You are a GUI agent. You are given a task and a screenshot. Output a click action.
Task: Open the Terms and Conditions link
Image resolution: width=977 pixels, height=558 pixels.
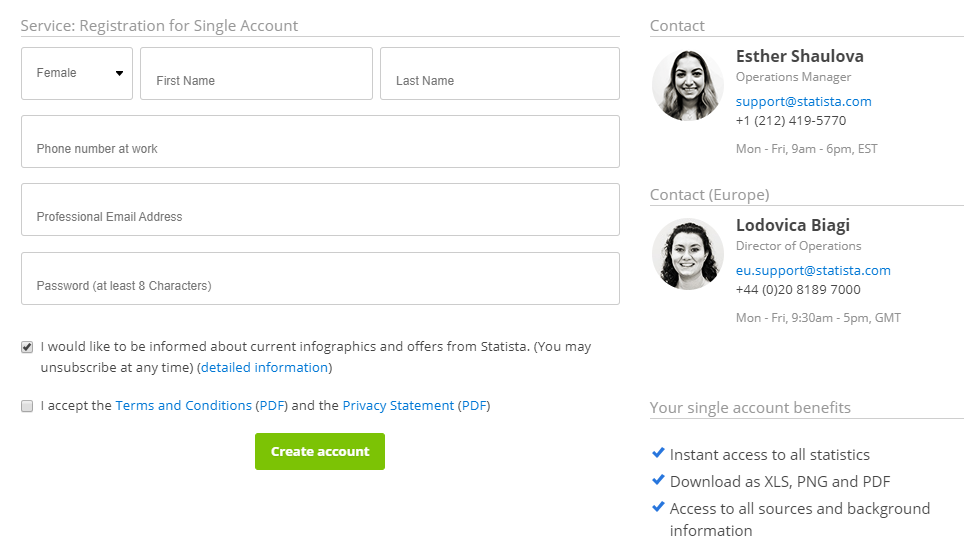point(184,405)
